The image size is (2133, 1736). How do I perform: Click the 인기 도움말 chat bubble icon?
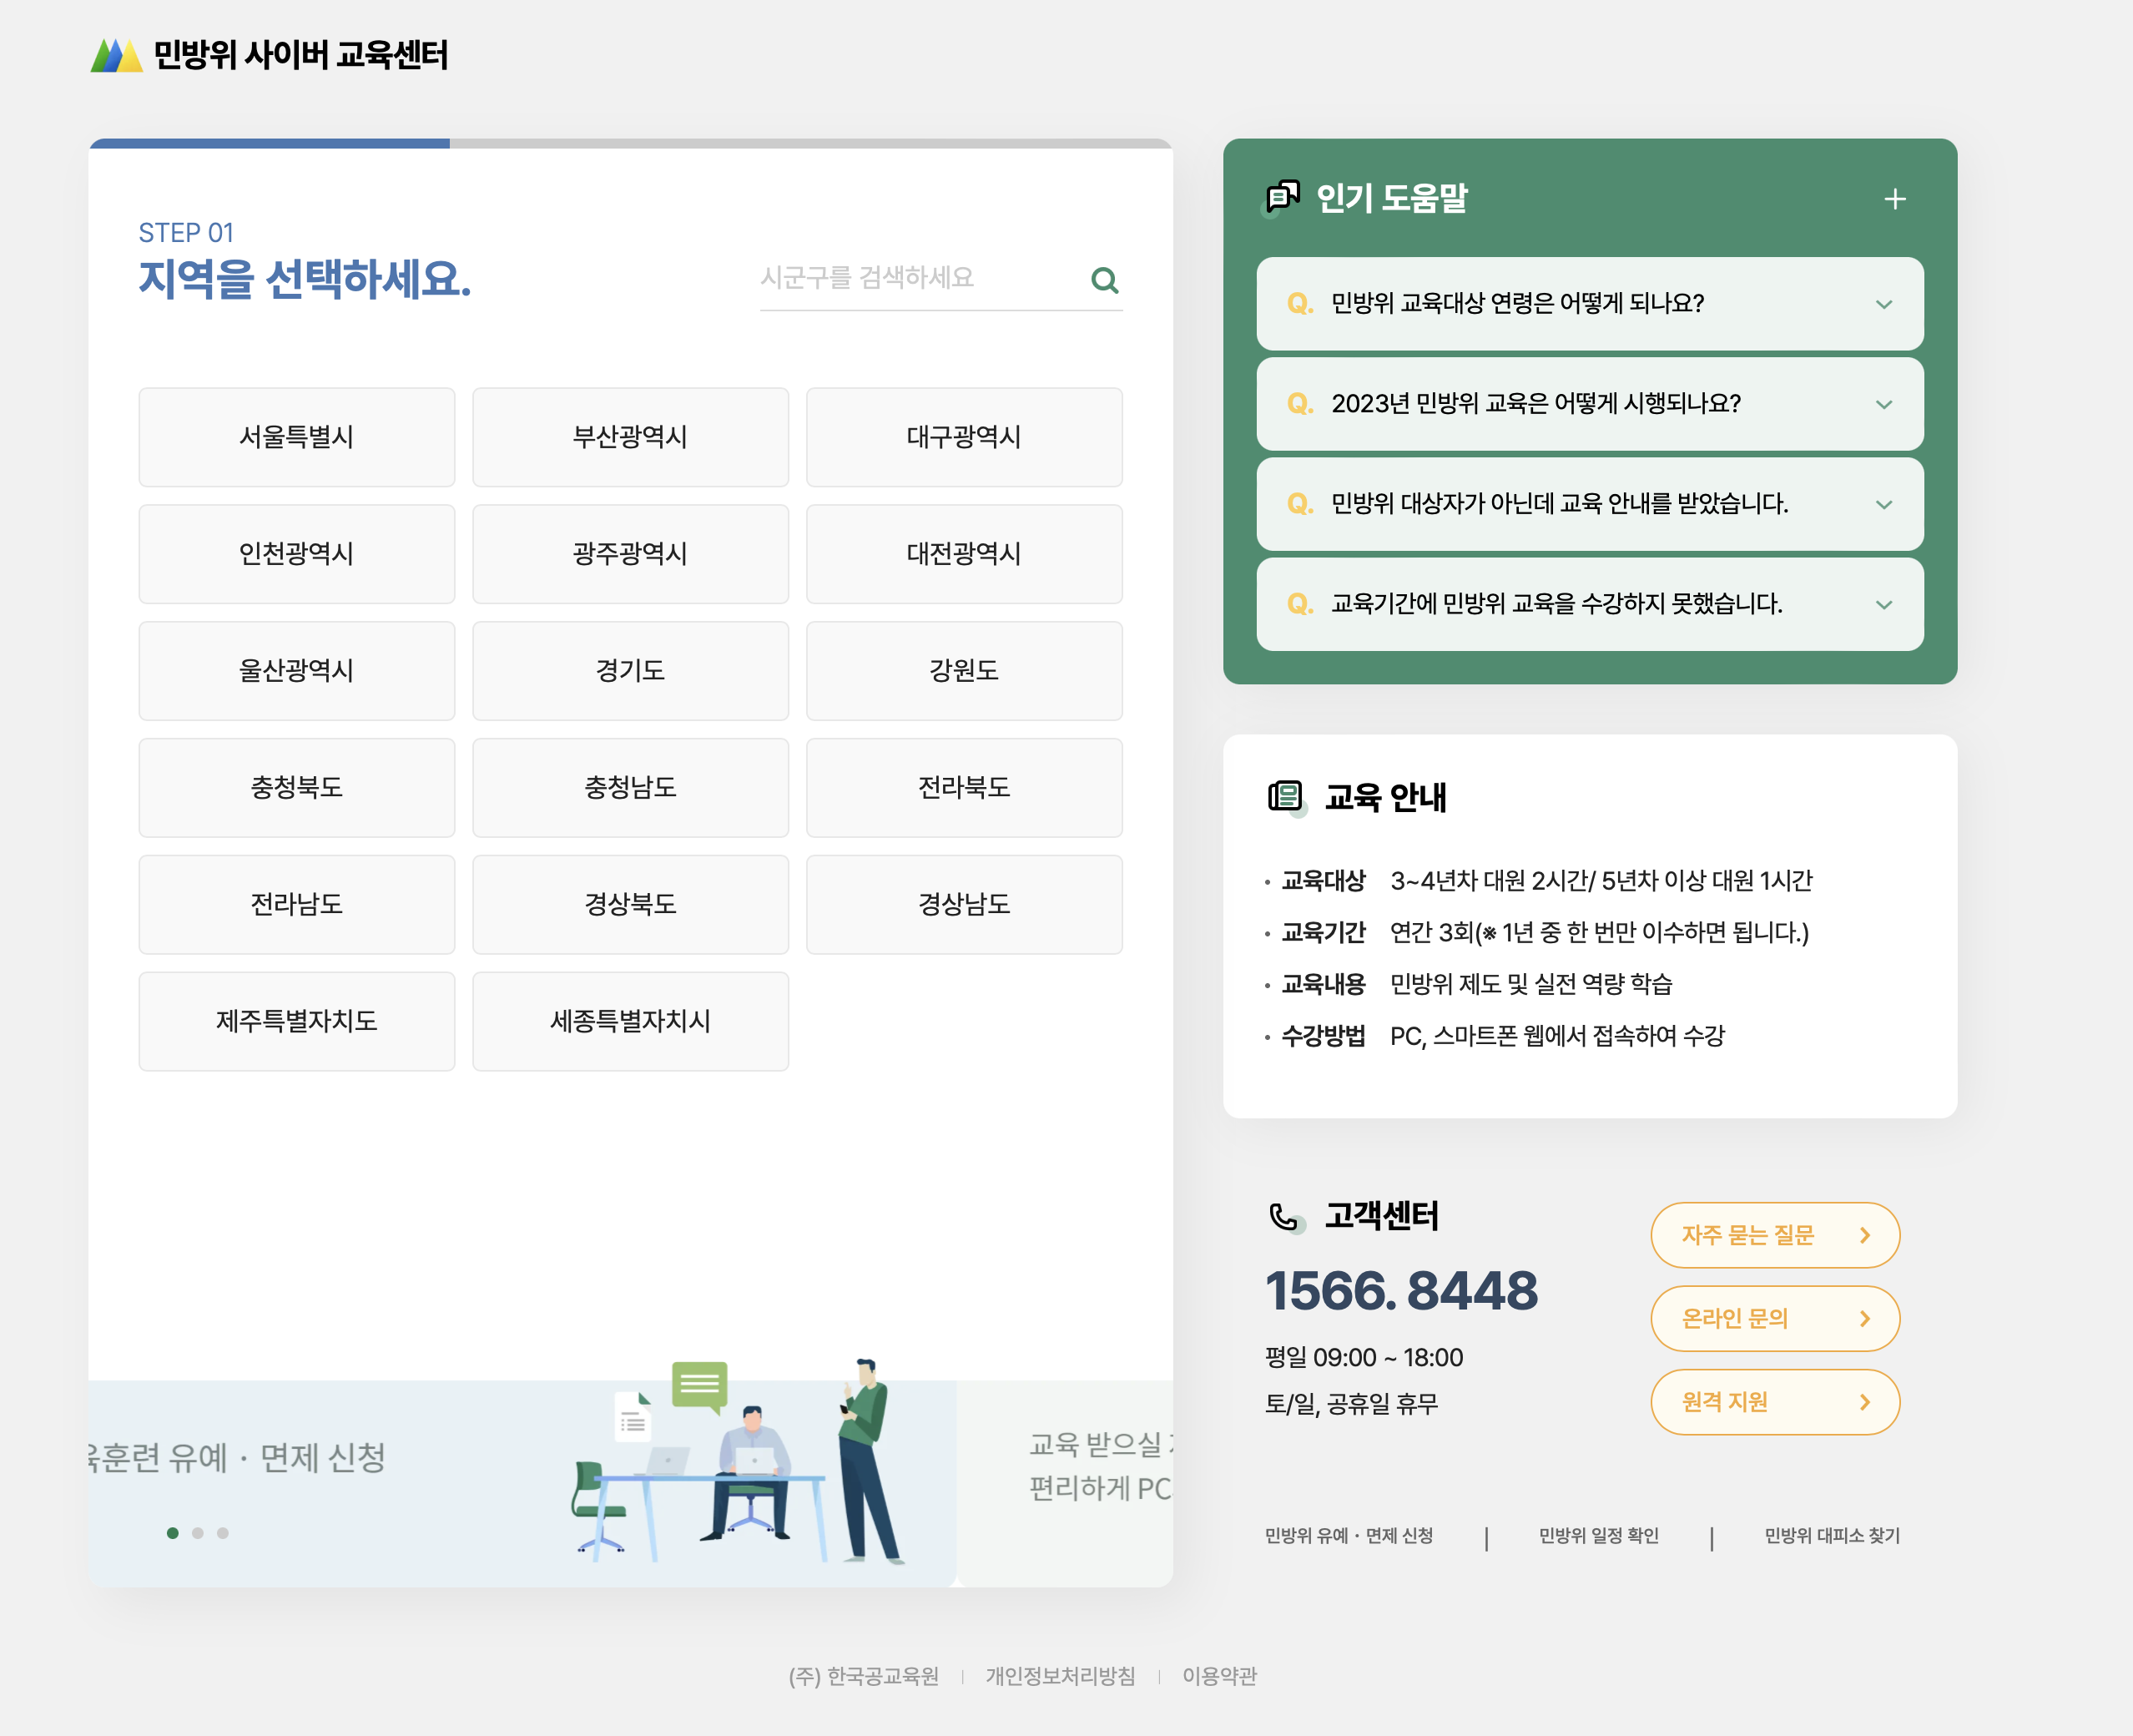pos(1283,197)
